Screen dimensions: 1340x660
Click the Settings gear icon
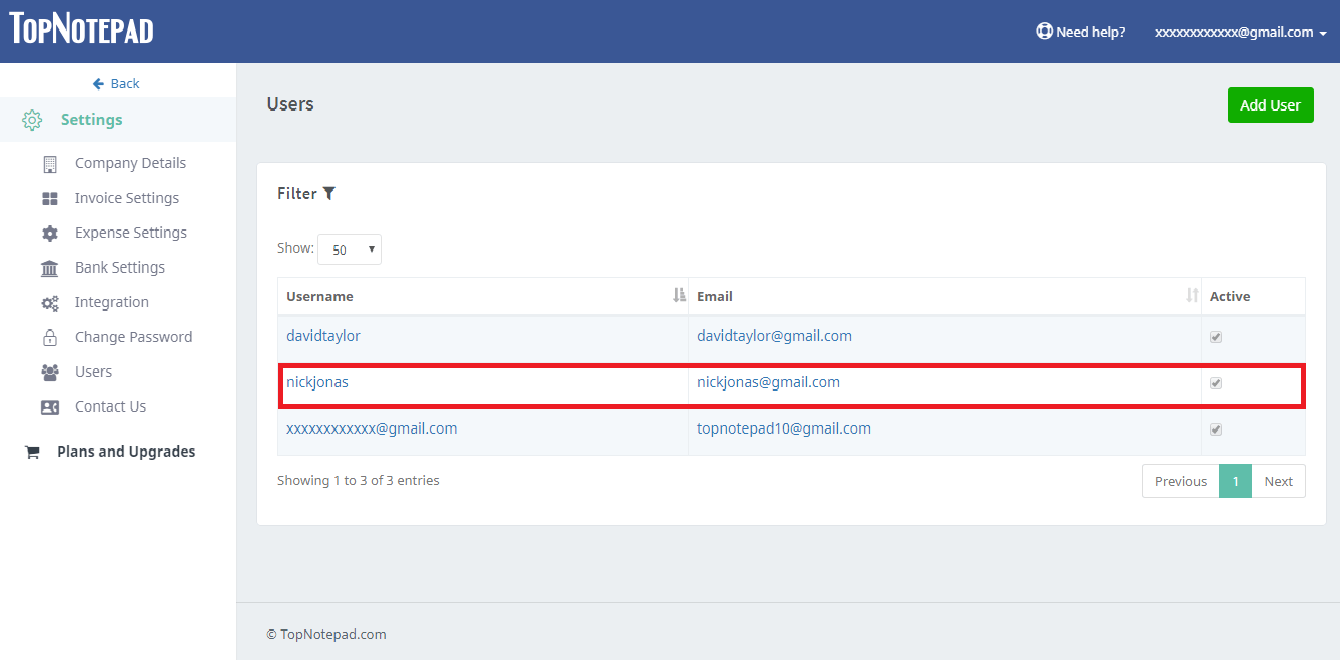(32, 120)
